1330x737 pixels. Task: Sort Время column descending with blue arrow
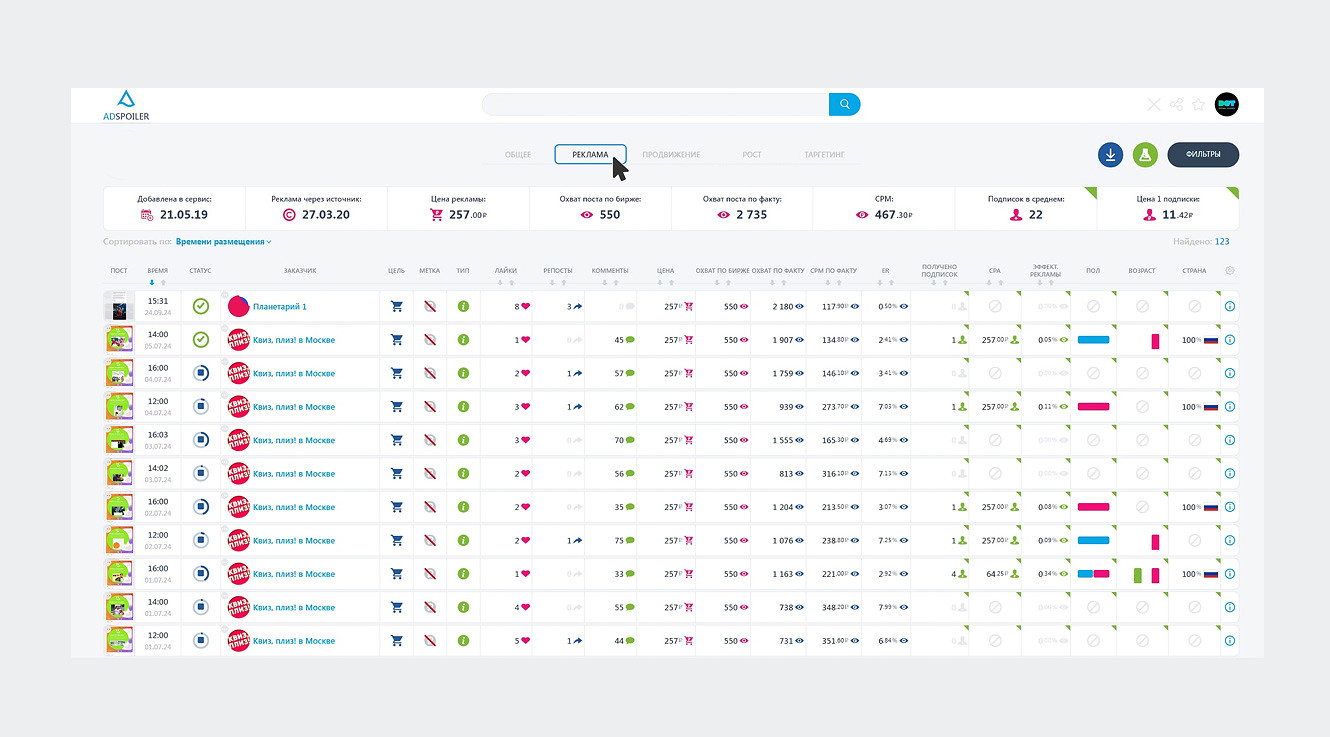[x=152, y=283]
